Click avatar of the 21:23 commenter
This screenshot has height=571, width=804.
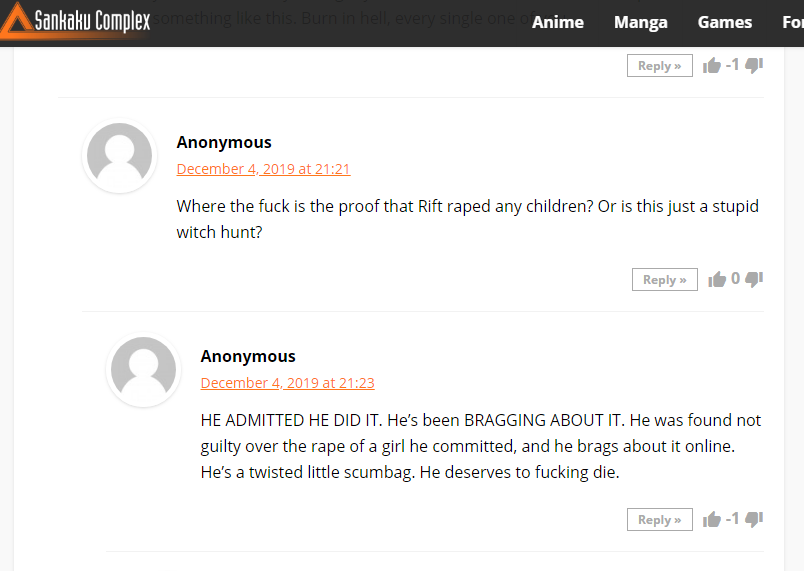(144, 370)
